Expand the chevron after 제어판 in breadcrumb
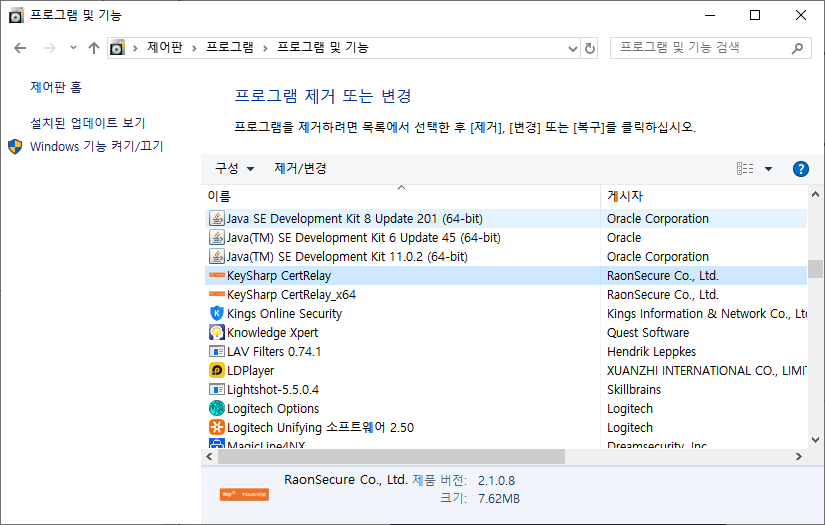This screenshot has height=525, width=825. click(x=194, y=48)
